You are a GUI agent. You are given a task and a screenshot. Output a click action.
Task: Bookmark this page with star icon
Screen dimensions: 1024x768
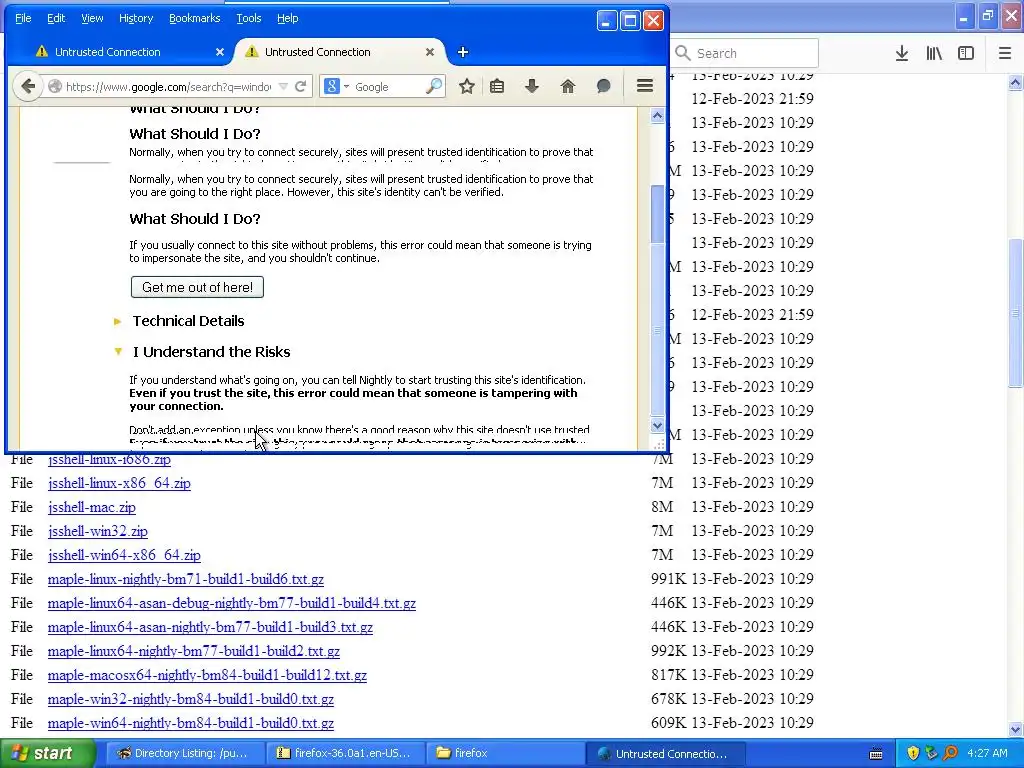coord(466,86)
